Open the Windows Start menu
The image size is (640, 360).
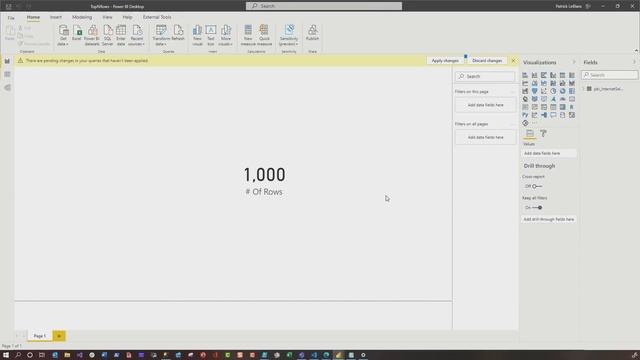[6, 355]
